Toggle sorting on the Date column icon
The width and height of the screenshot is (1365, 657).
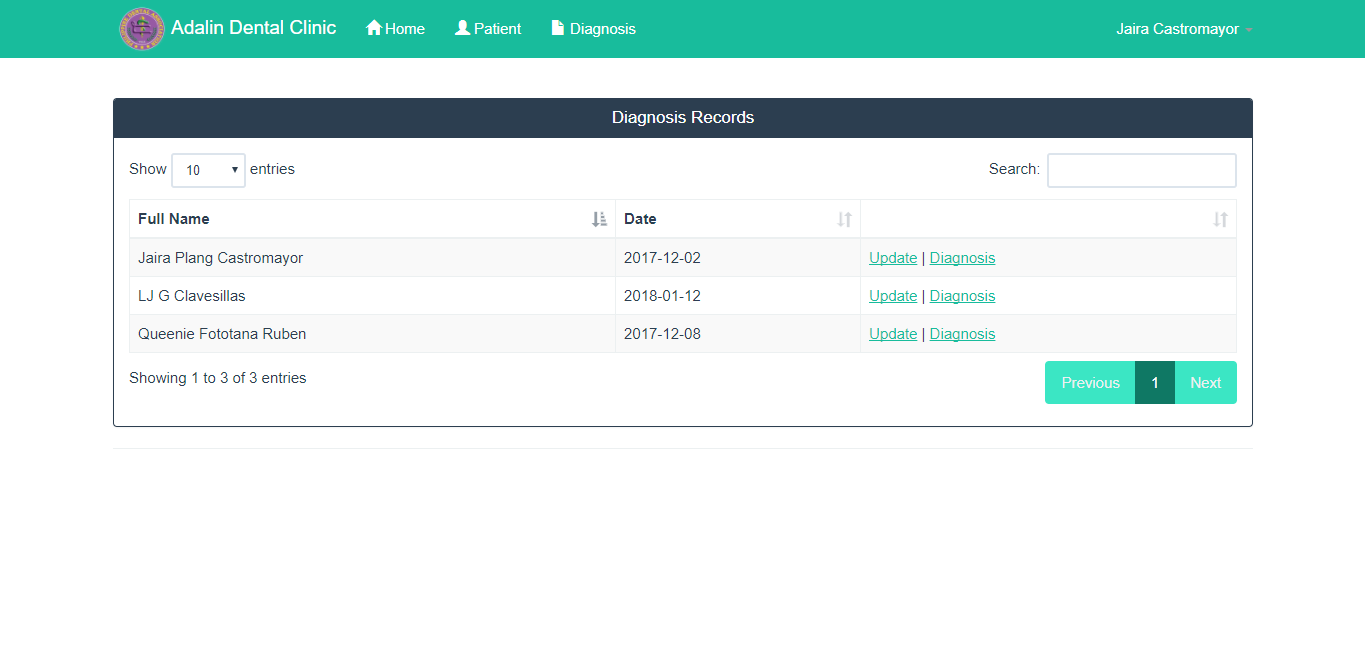pyautogui.click(x=844, y=218)
